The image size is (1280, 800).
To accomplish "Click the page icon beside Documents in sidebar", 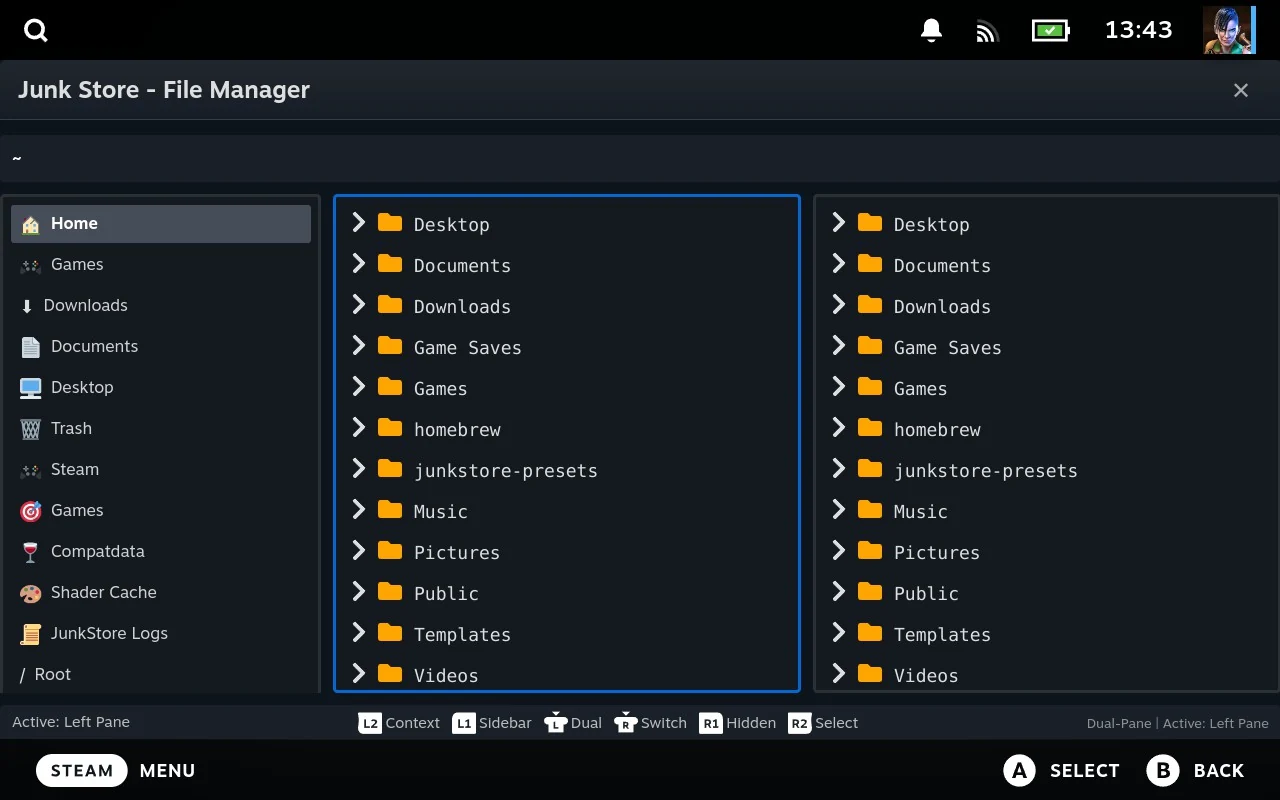I will click(x=31, y=347).
